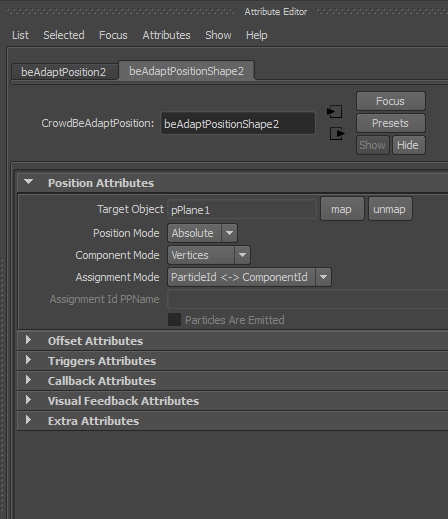Viewport: 448px width, 519px height.
Task: Open the Attributes menu
Action: [166, 35]
